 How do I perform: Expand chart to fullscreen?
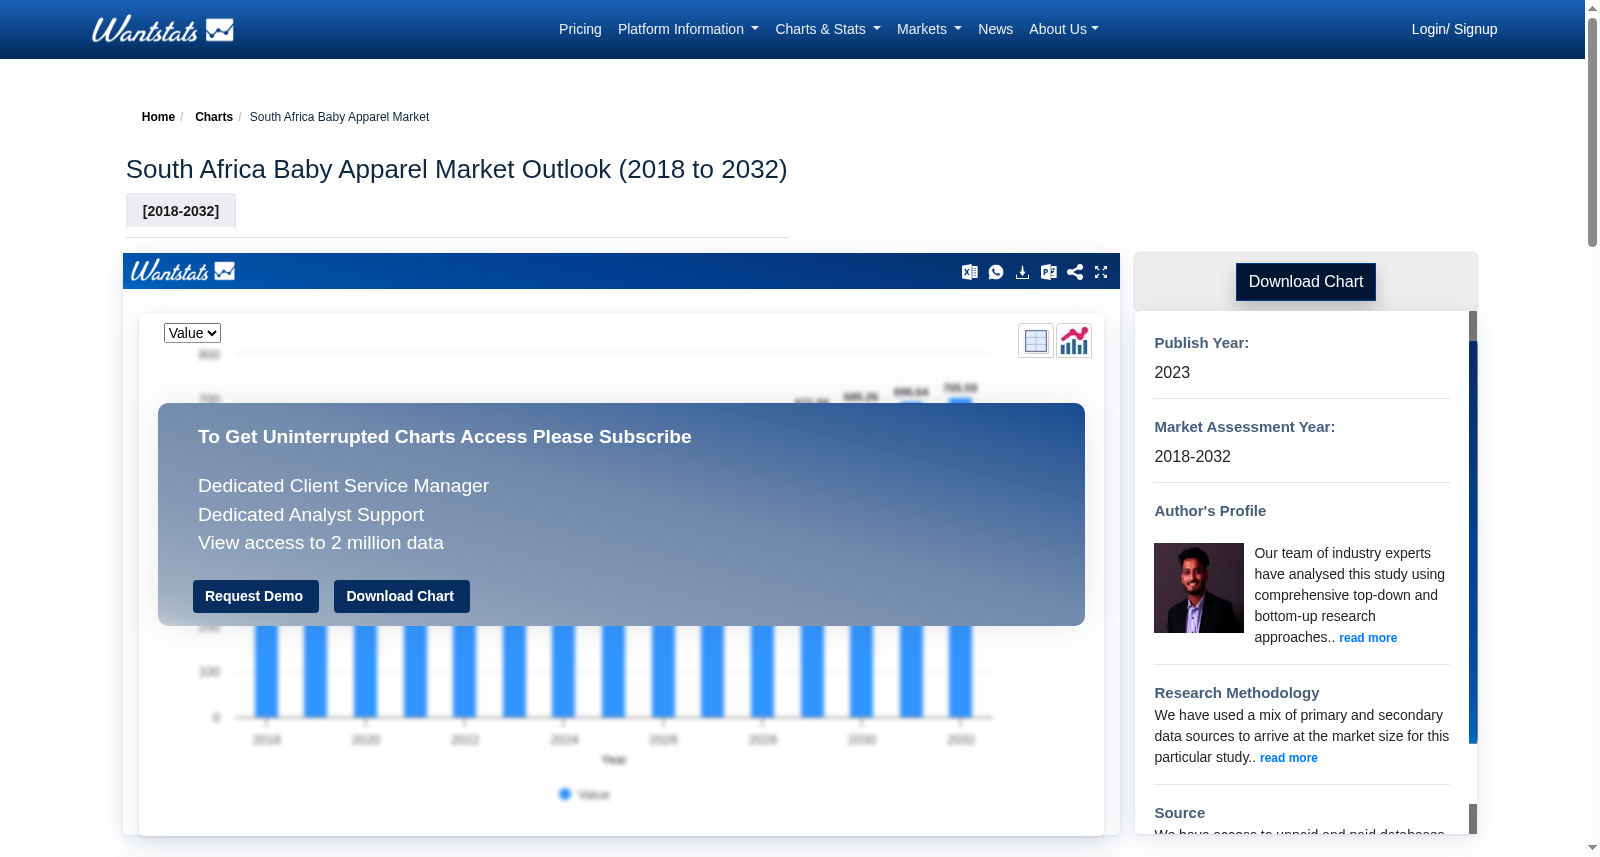click(1101, 272)
